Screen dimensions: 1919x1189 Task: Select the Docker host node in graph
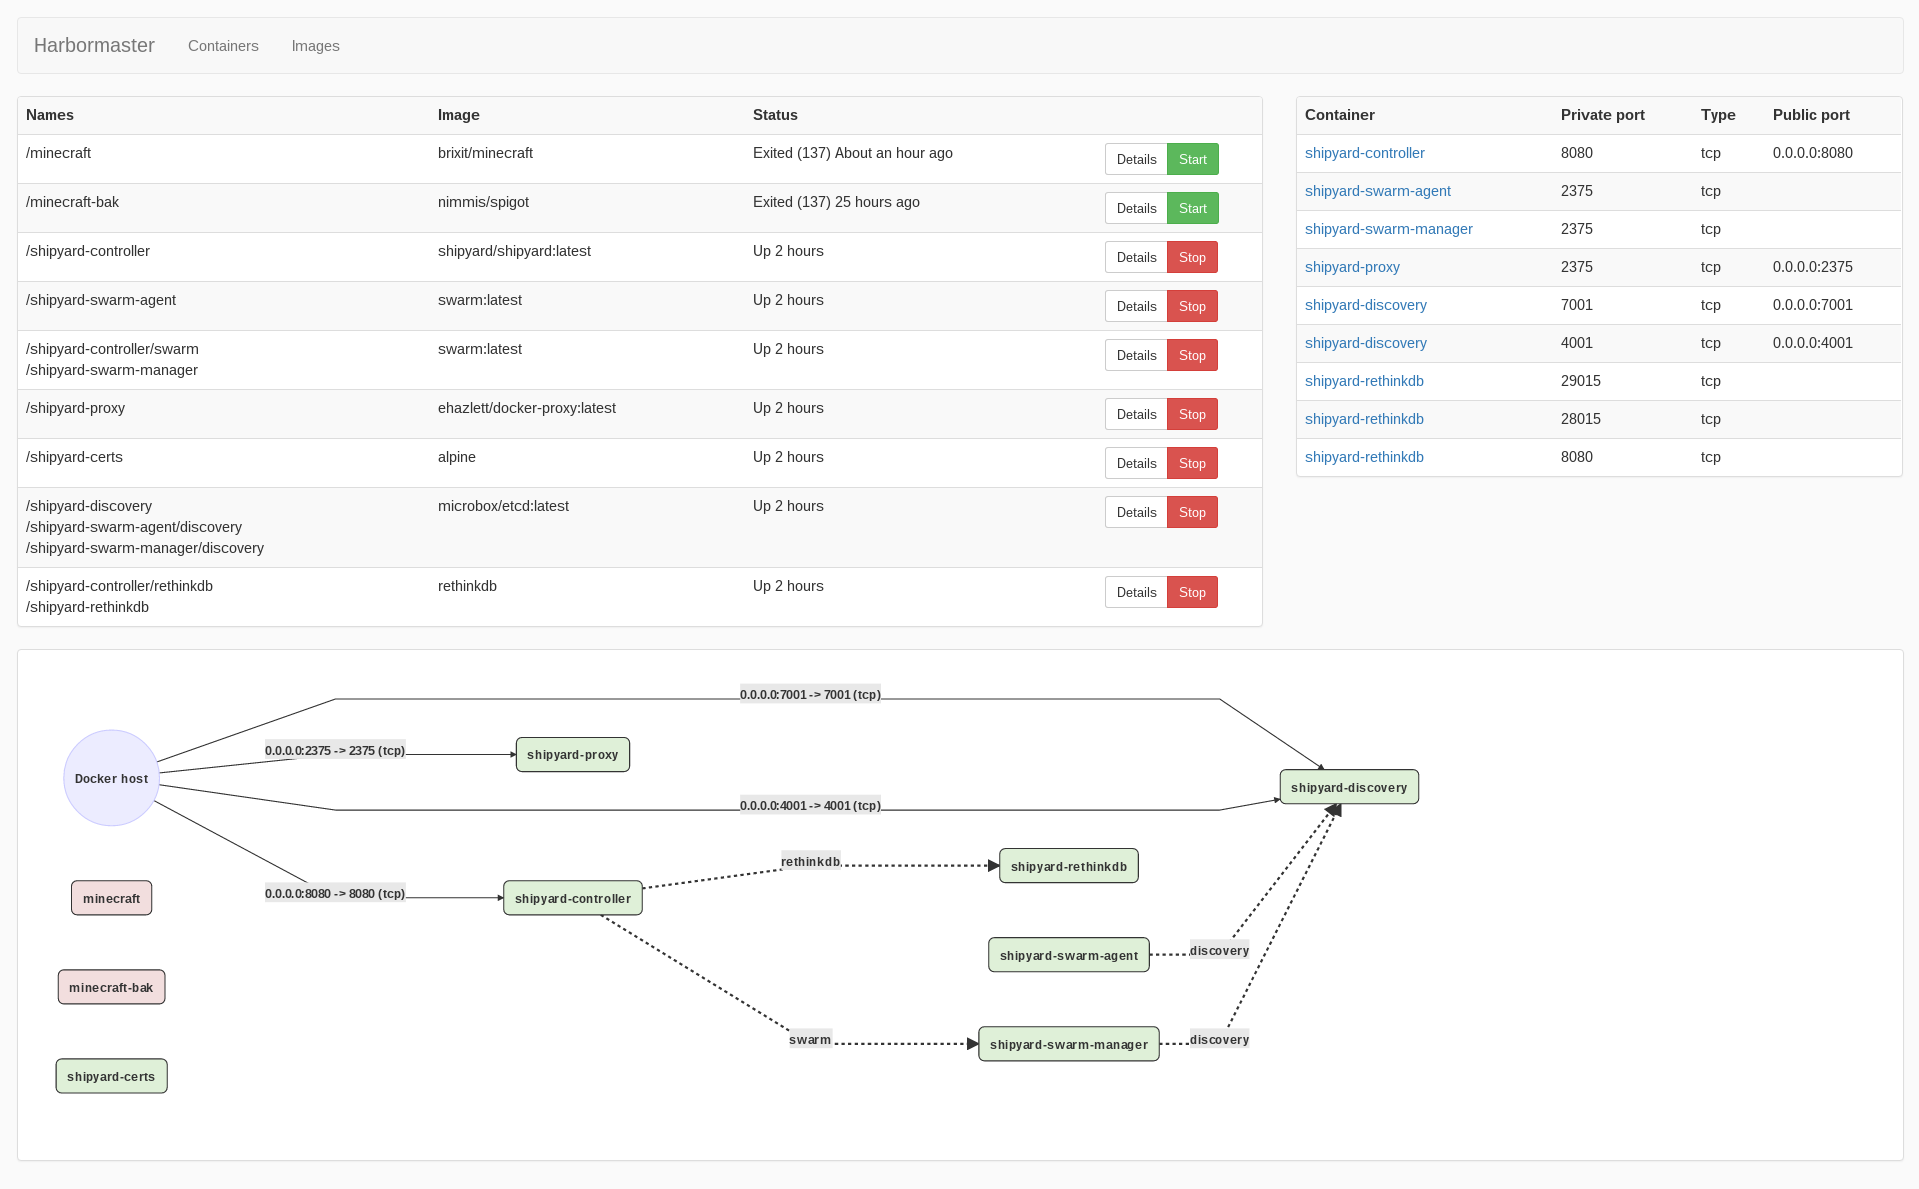(111, 778)
